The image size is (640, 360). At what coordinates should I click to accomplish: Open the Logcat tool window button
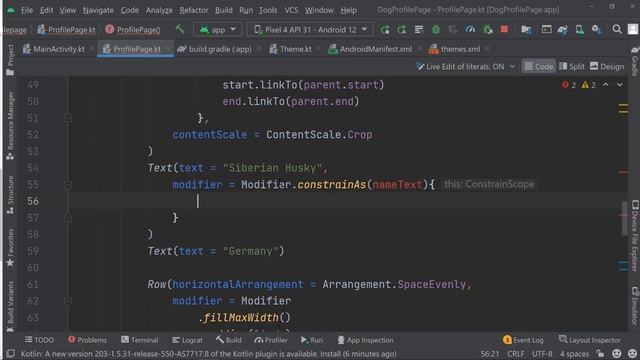click(x=187, y=340)
